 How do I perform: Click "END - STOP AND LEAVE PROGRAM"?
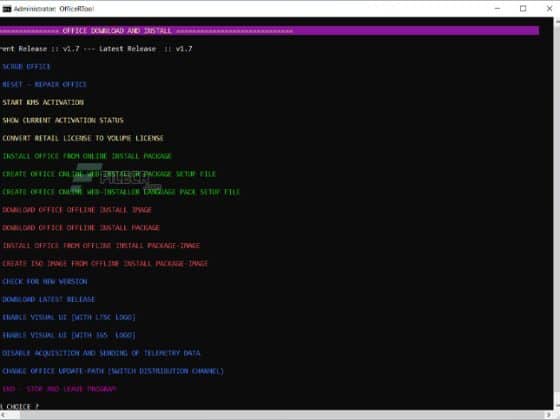point(60,389)
